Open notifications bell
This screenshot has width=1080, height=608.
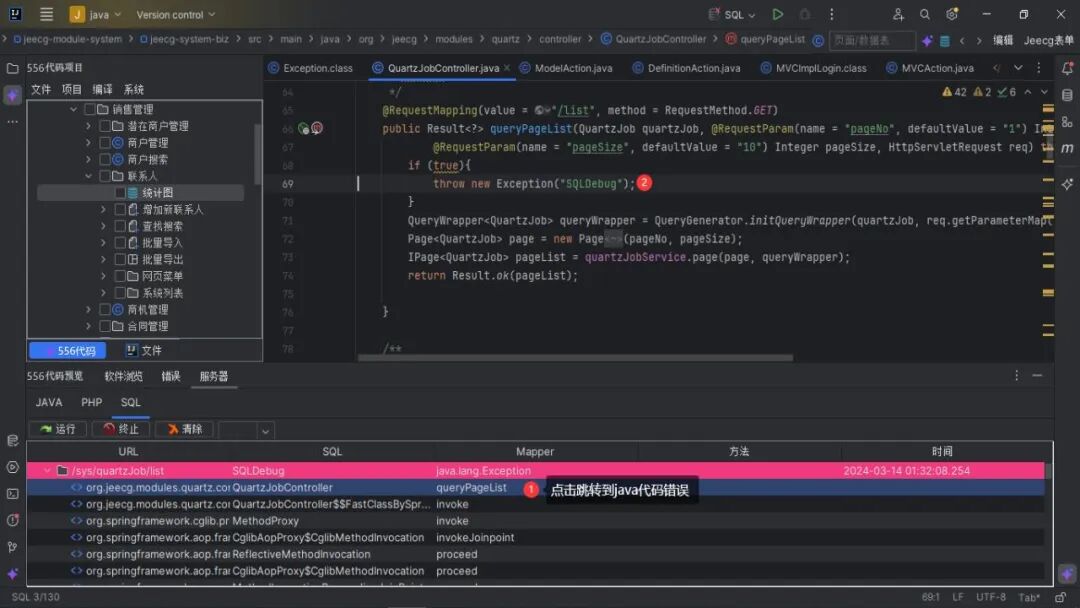click(1067, 68)
